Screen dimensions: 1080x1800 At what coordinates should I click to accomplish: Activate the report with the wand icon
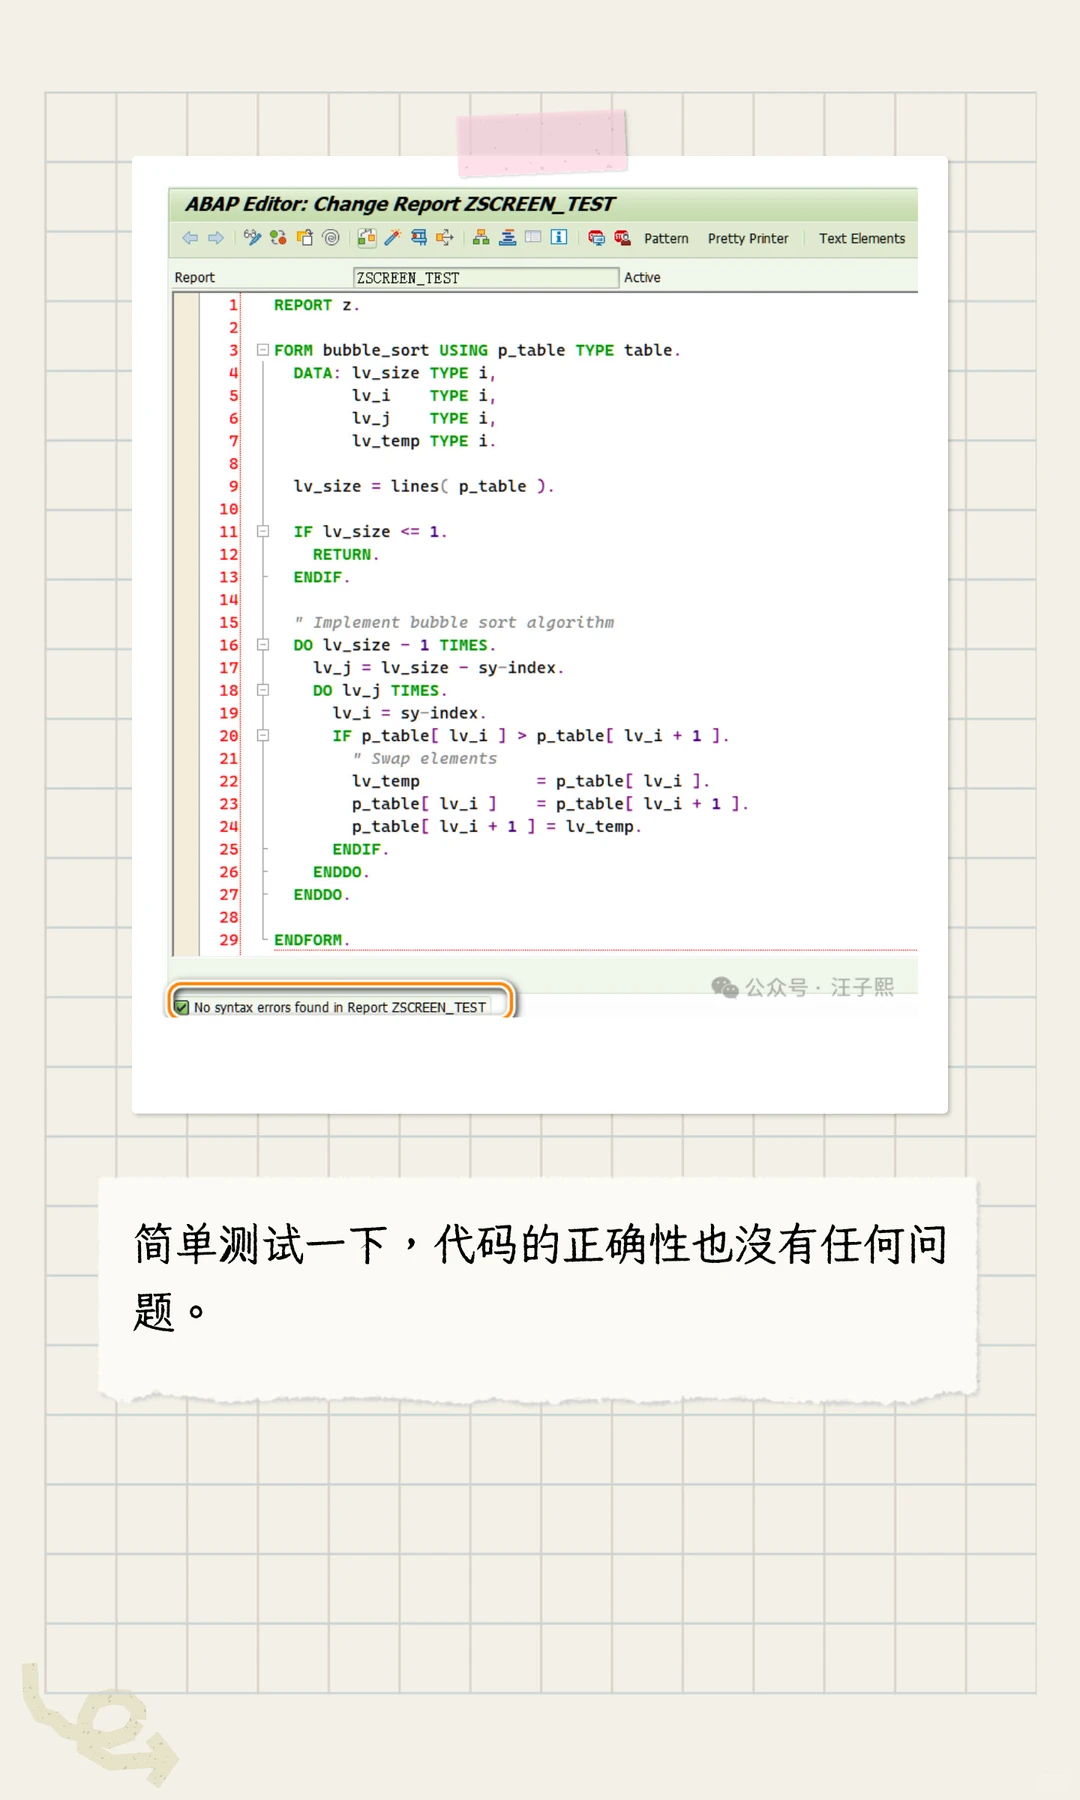(393, 238)
